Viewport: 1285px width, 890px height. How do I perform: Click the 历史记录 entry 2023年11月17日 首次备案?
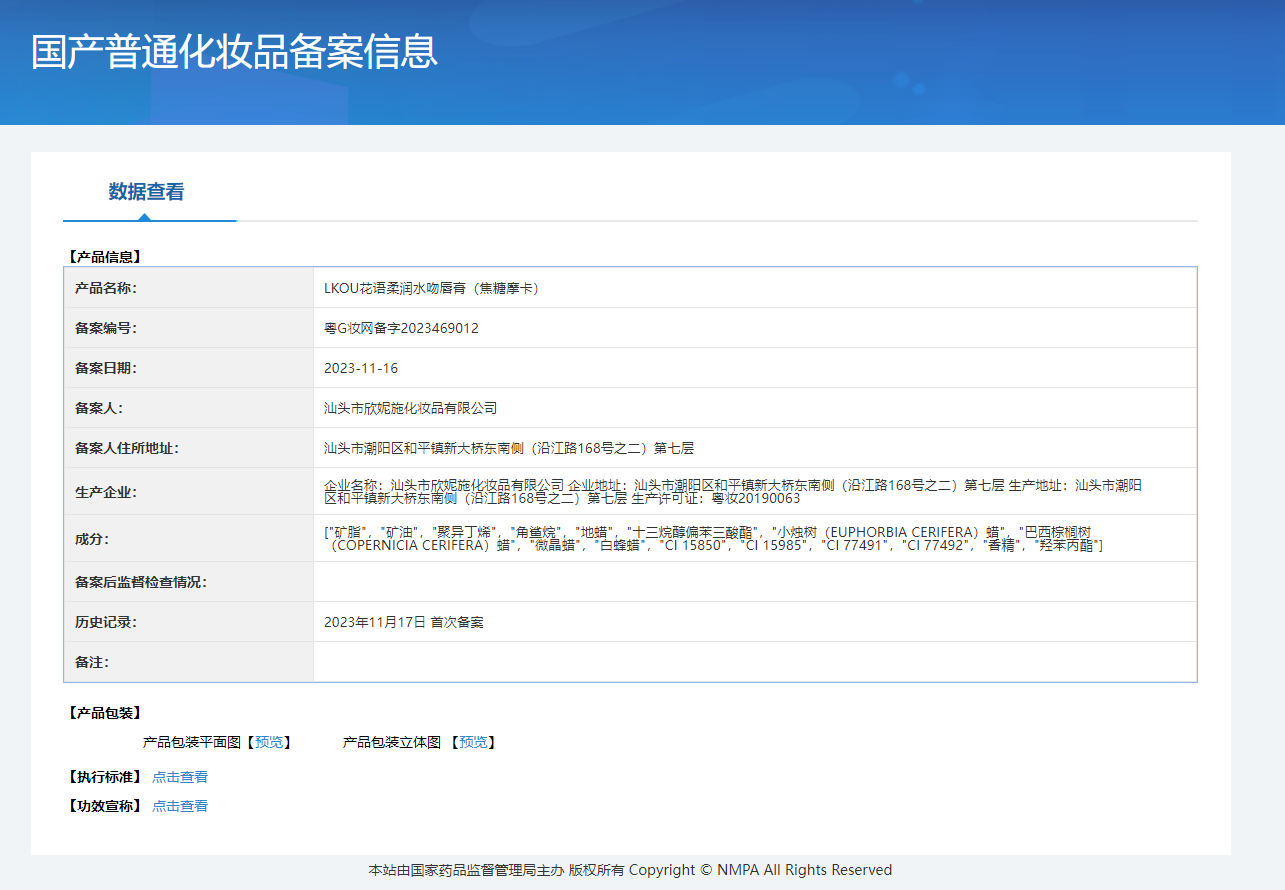[403, 622]
